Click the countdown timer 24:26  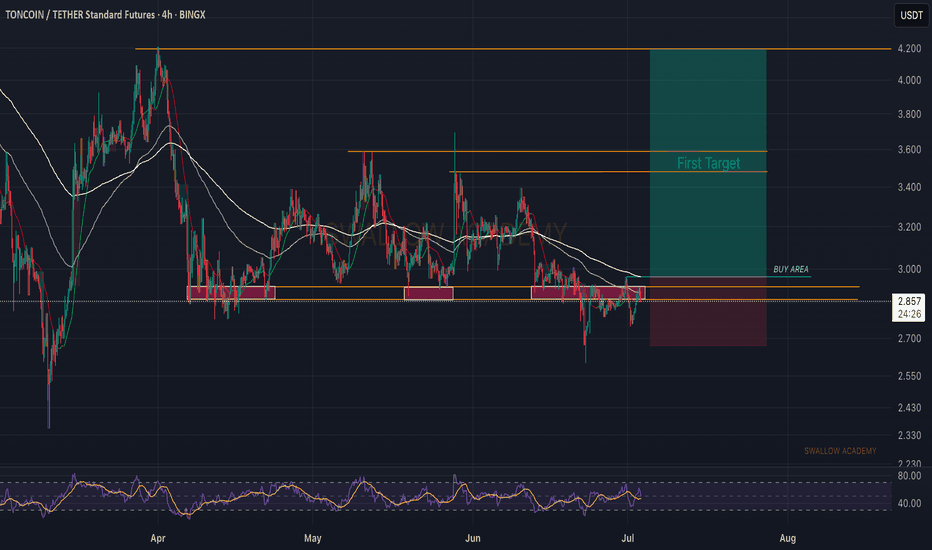point(909,314)
